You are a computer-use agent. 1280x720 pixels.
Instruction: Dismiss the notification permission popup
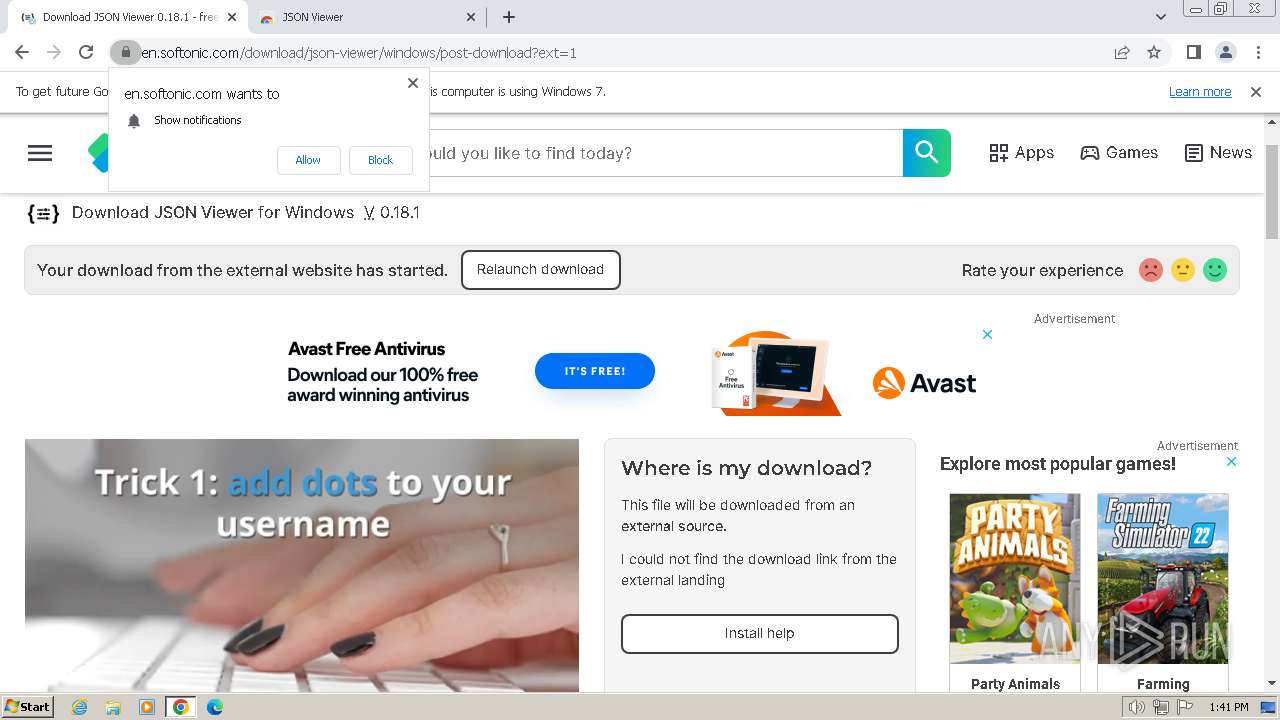tap(413, 83)
